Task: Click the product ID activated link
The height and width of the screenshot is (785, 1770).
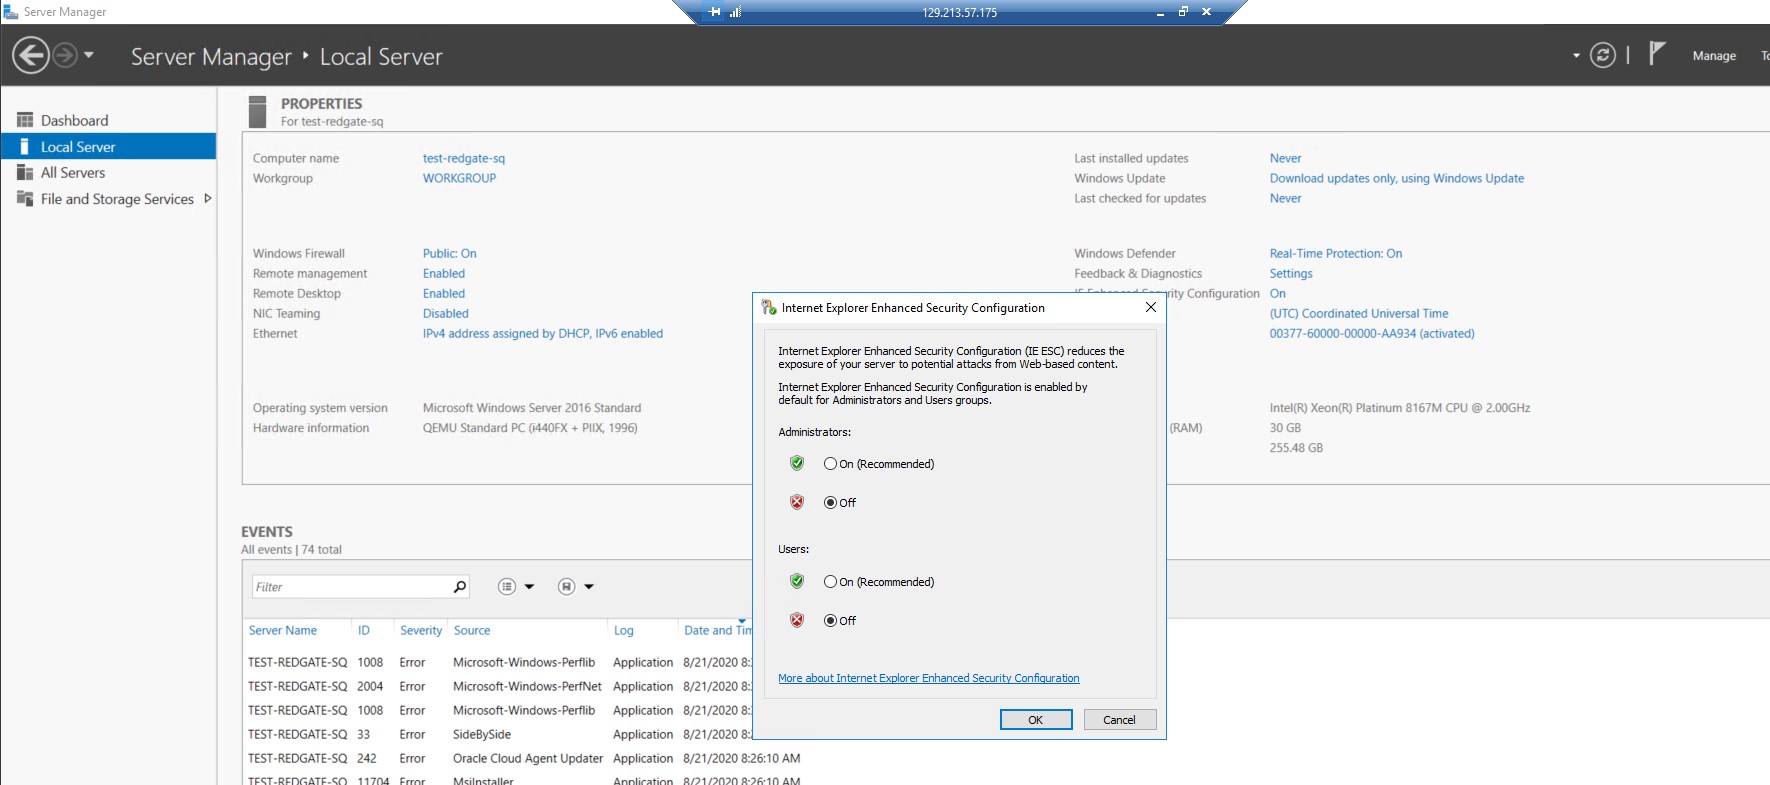Action: point(1372,333)
